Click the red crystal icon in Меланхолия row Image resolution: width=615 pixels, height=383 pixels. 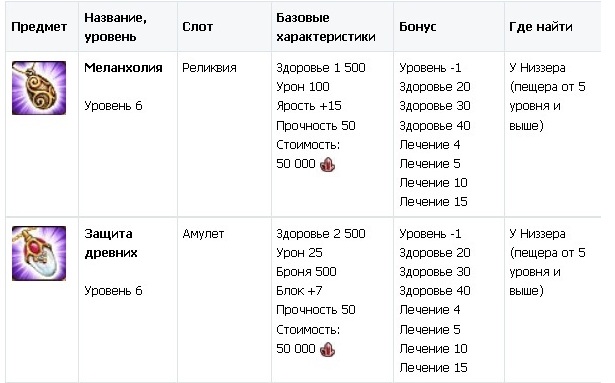(328, 164)
